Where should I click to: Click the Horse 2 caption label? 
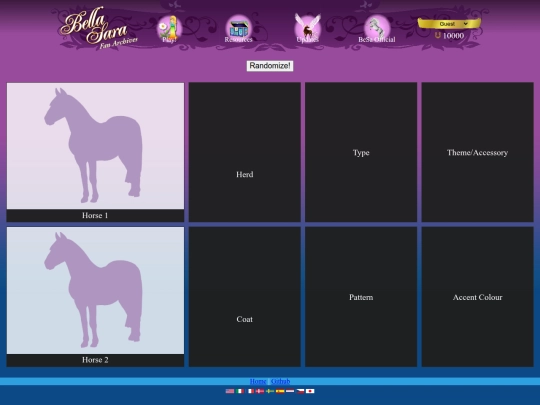click(x=95, y=360)
